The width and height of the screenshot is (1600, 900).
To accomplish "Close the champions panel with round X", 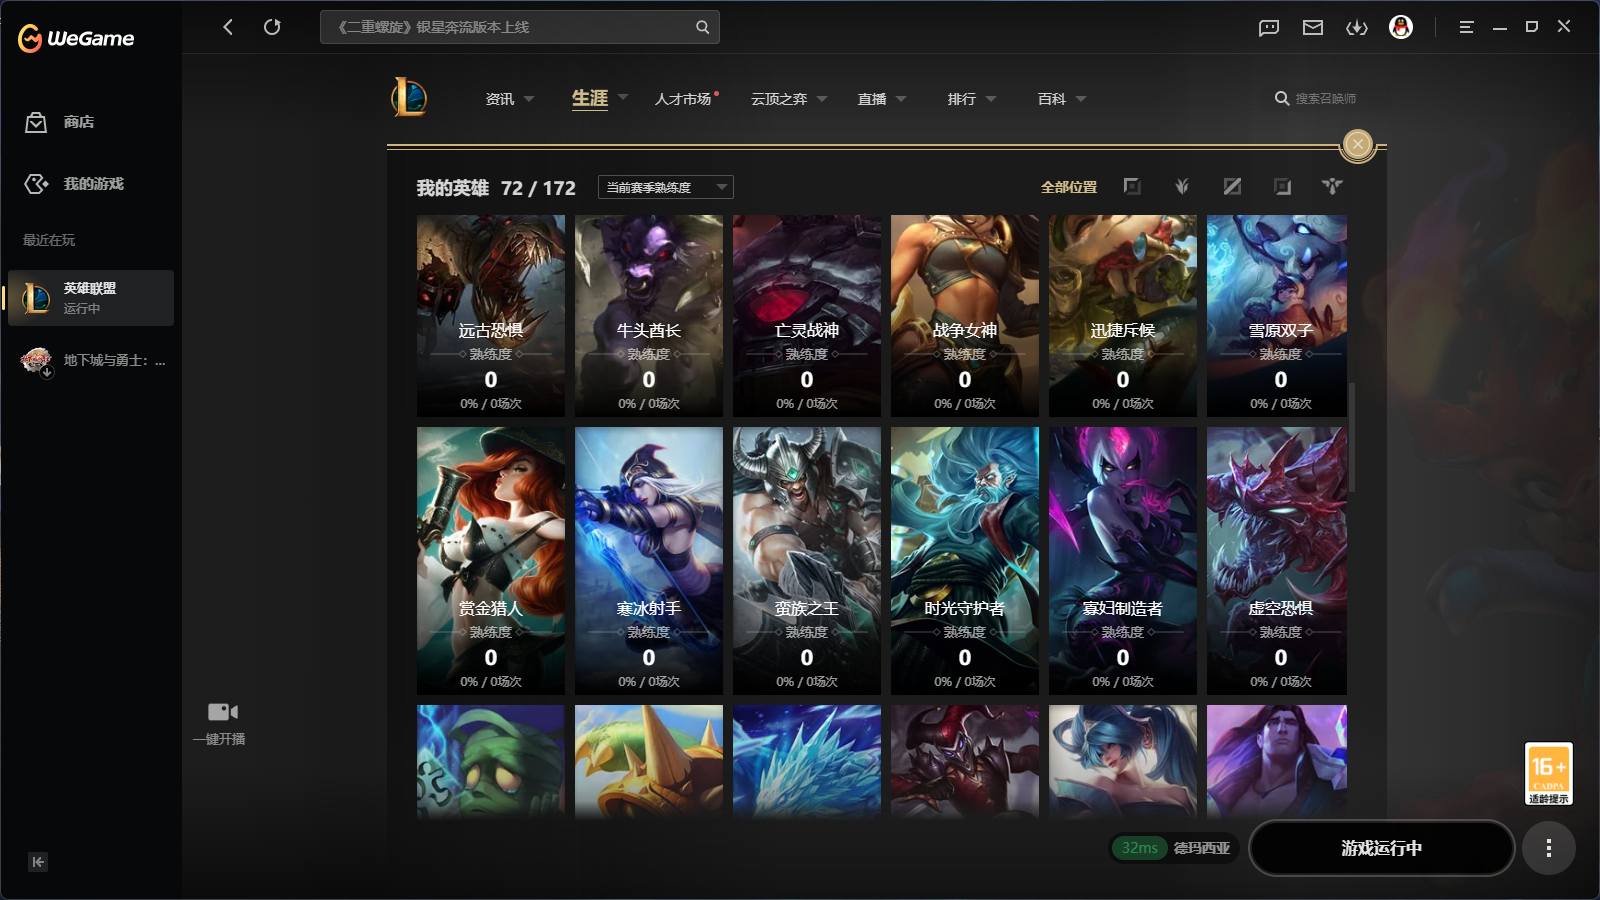I will (1358, 145).
